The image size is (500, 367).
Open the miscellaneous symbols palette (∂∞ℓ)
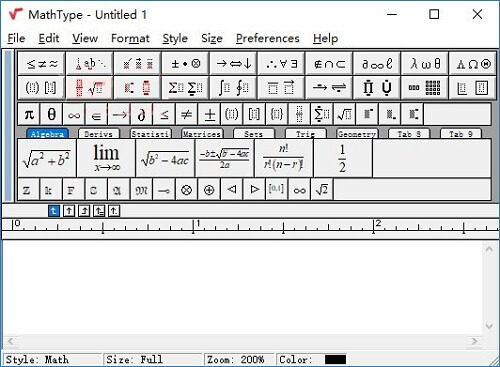tap(377, 63)
